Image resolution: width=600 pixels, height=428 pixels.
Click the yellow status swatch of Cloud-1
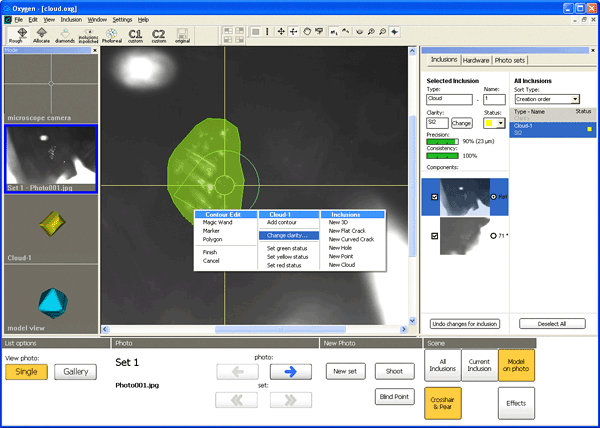[x=591, y=128]
